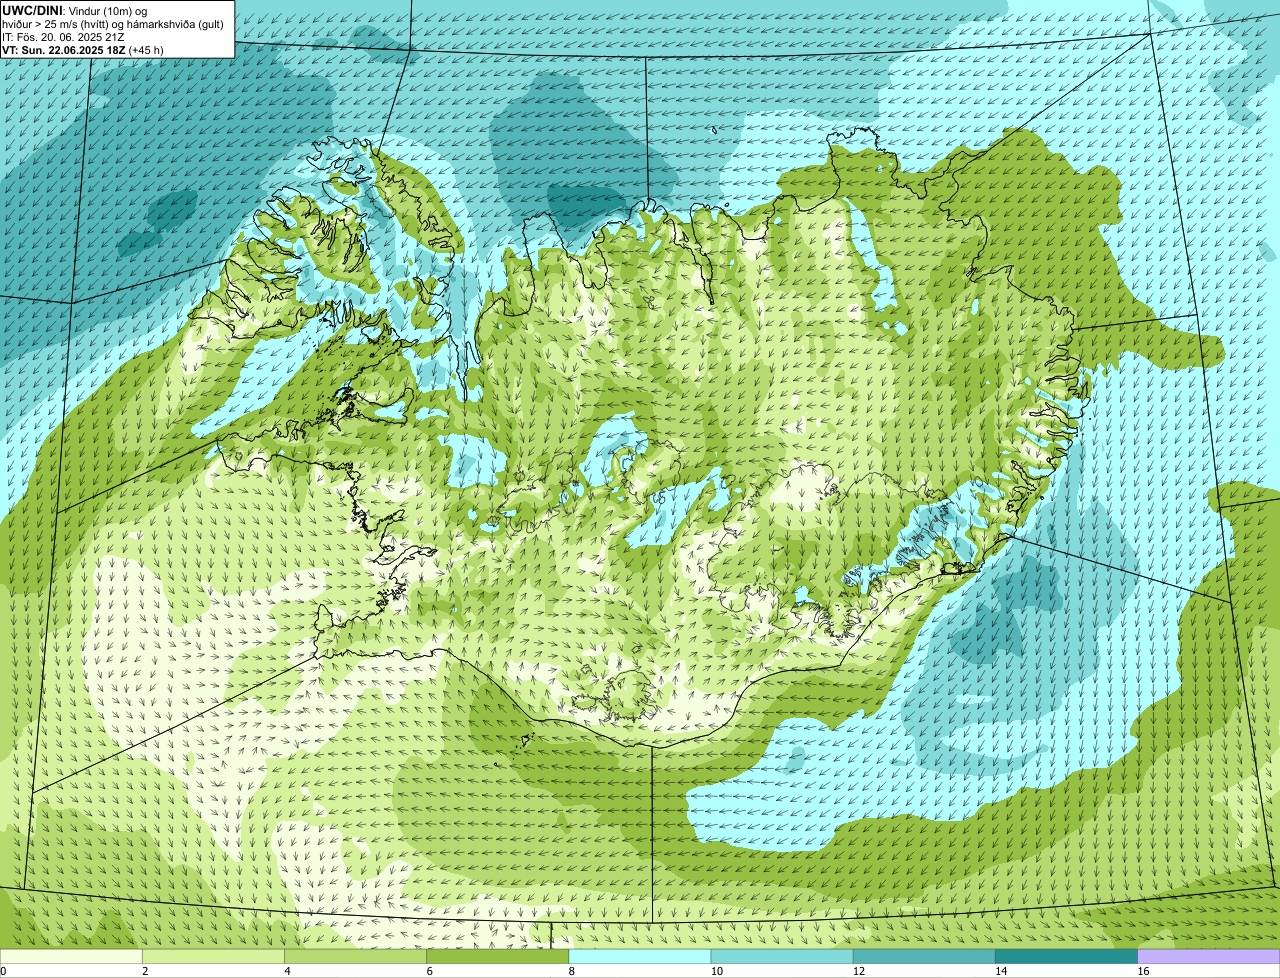
Task: Click the legend scale label '16'
Action: (1143, 971)
